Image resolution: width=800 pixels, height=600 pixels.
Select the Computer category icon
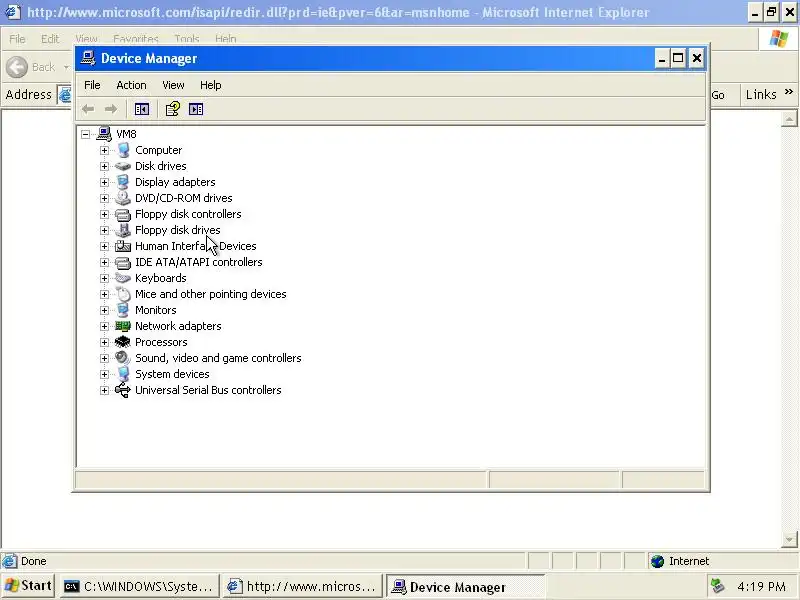point(123,150)
